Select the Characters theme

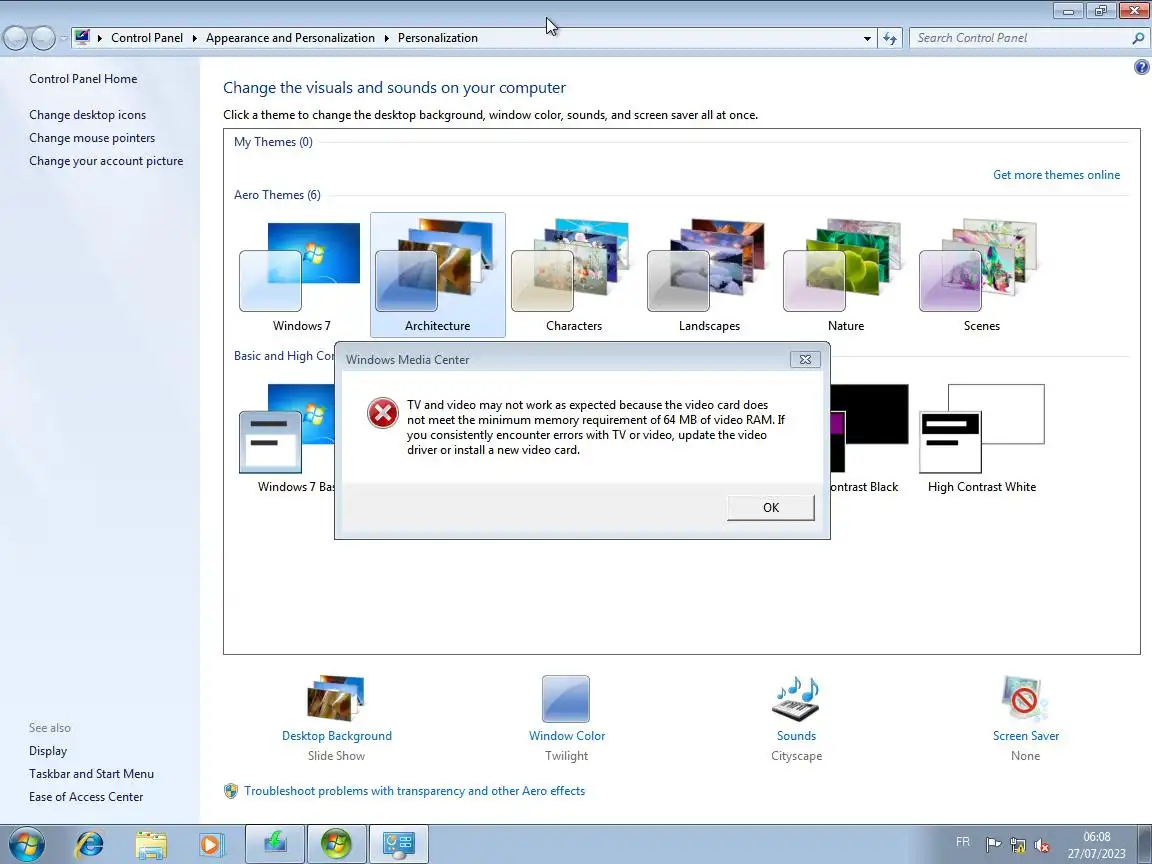point(574,276)
